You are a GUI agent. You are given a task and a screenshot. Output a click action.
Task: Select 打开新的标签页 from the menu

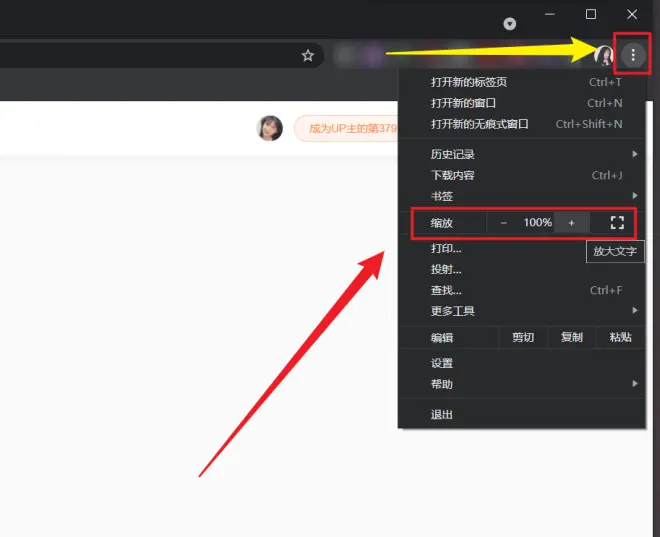[x=522, y=82]
